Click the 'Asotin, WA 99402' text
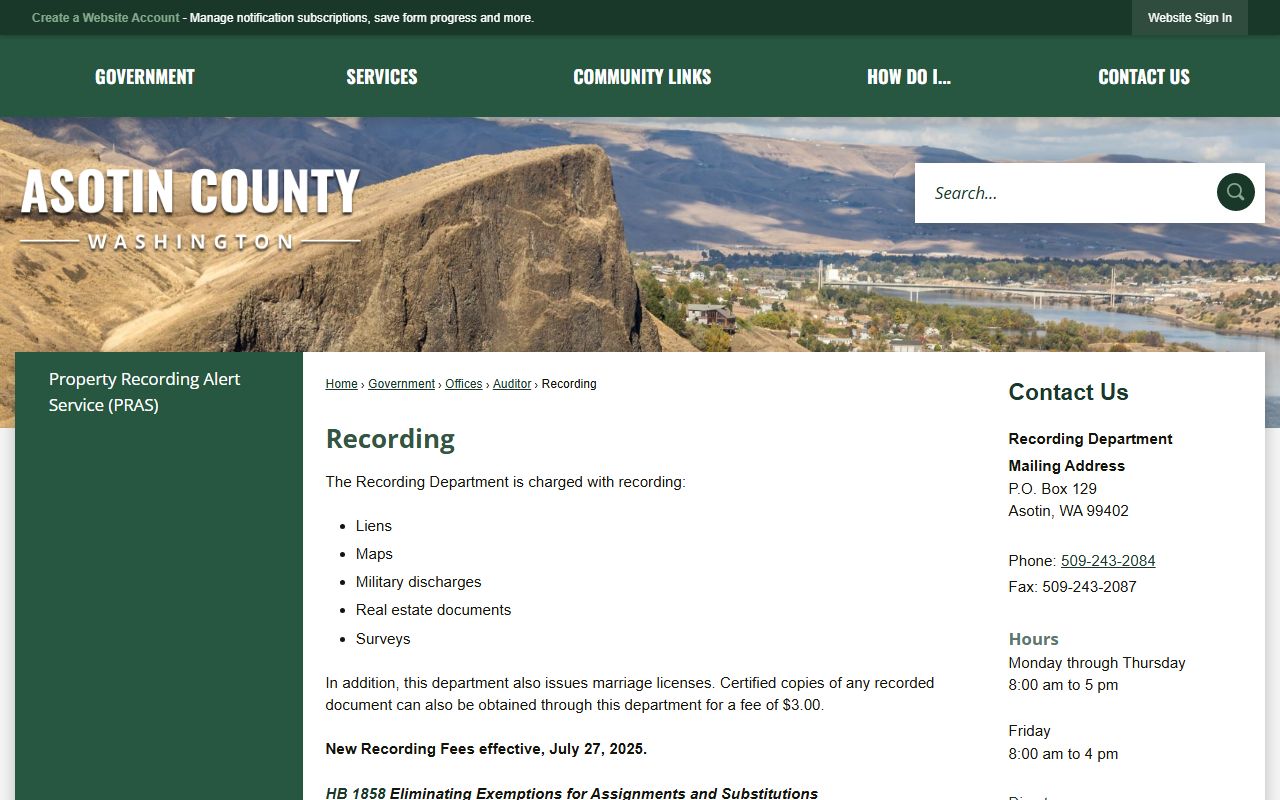The height and width of the screenshot is (800, 1280). (x=1068, y=511)
